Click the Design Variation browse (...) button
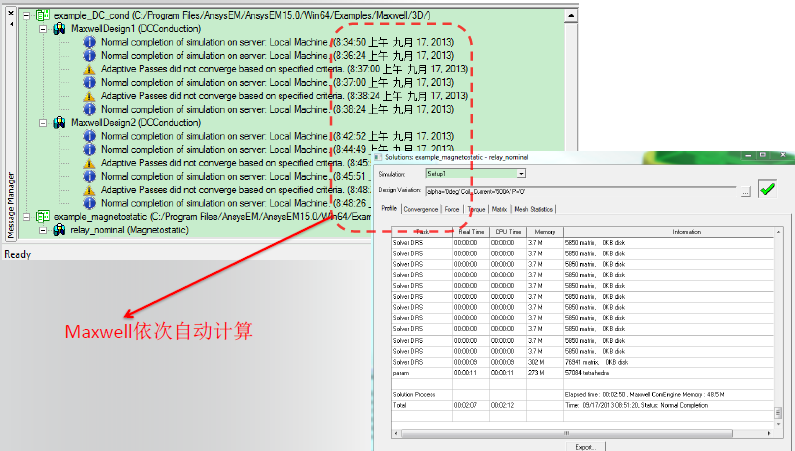The width and height of the screenshot is (795, 451). point(745,192)
